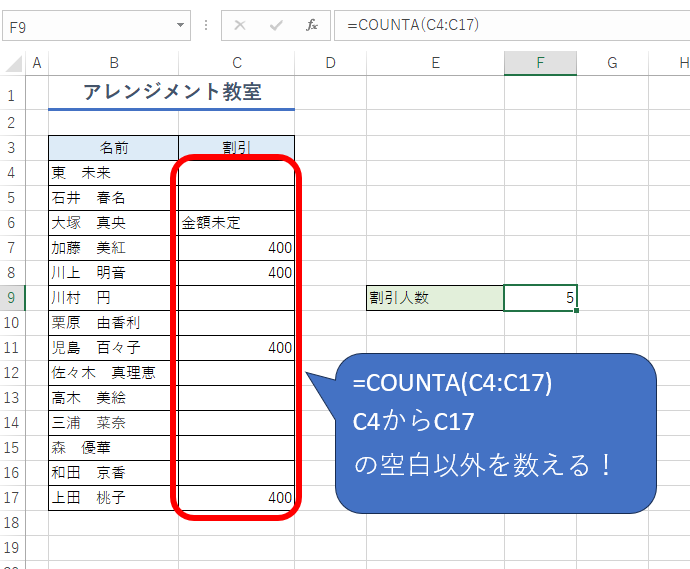Click the 金額未定 cell
690x569 pixels.
pos(237,223)
